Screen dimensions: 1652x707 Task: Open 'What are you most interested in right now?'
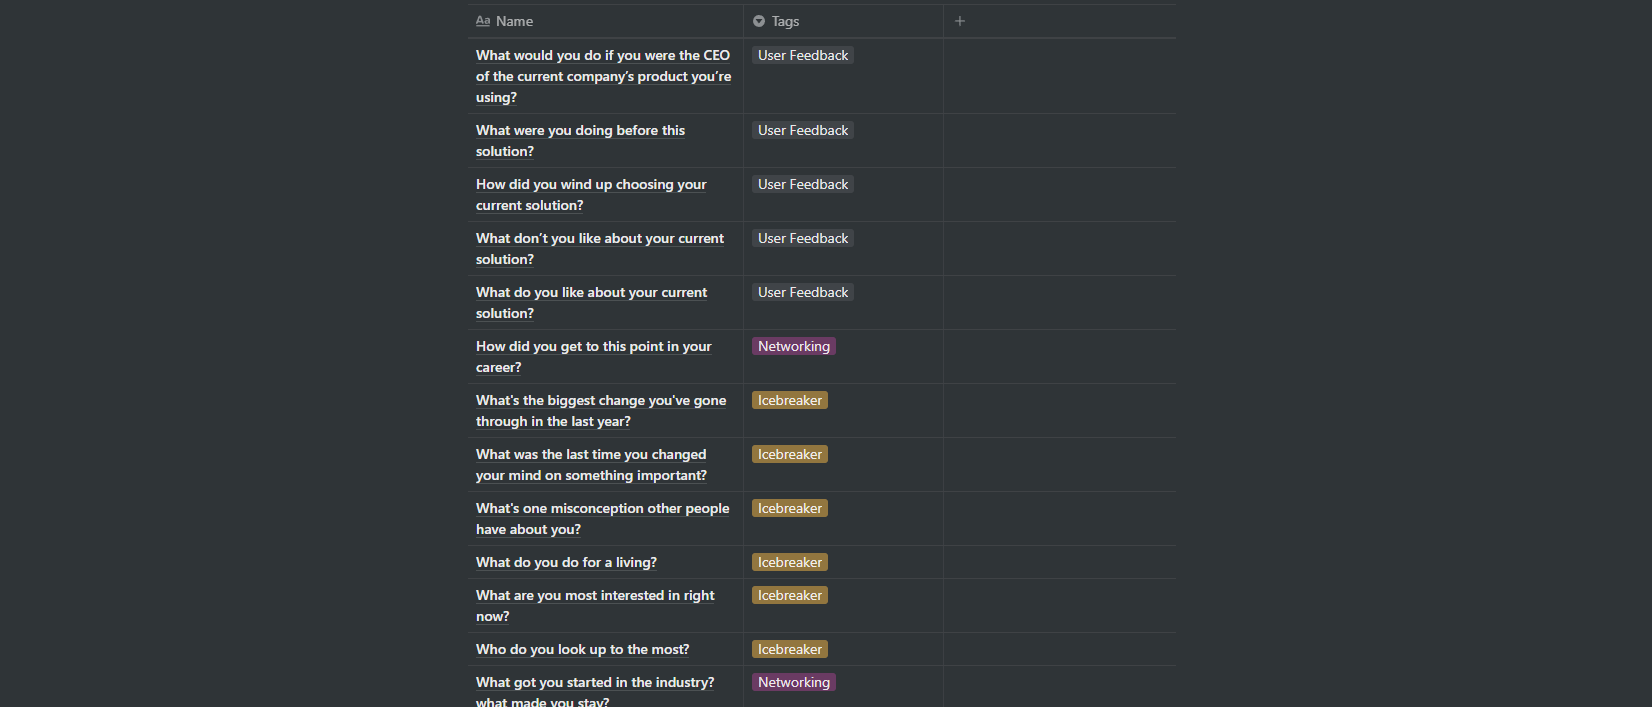coord(595,605)
